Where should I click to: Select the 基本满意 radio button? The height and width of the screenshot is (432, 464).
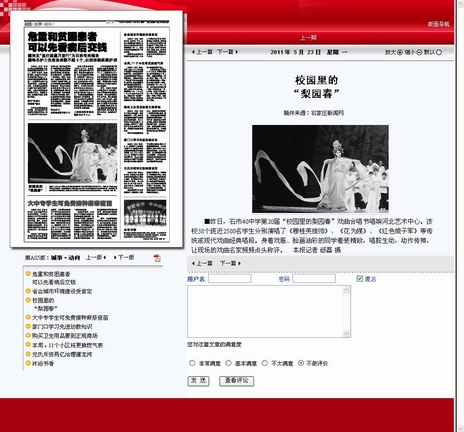tap(228, 363)
